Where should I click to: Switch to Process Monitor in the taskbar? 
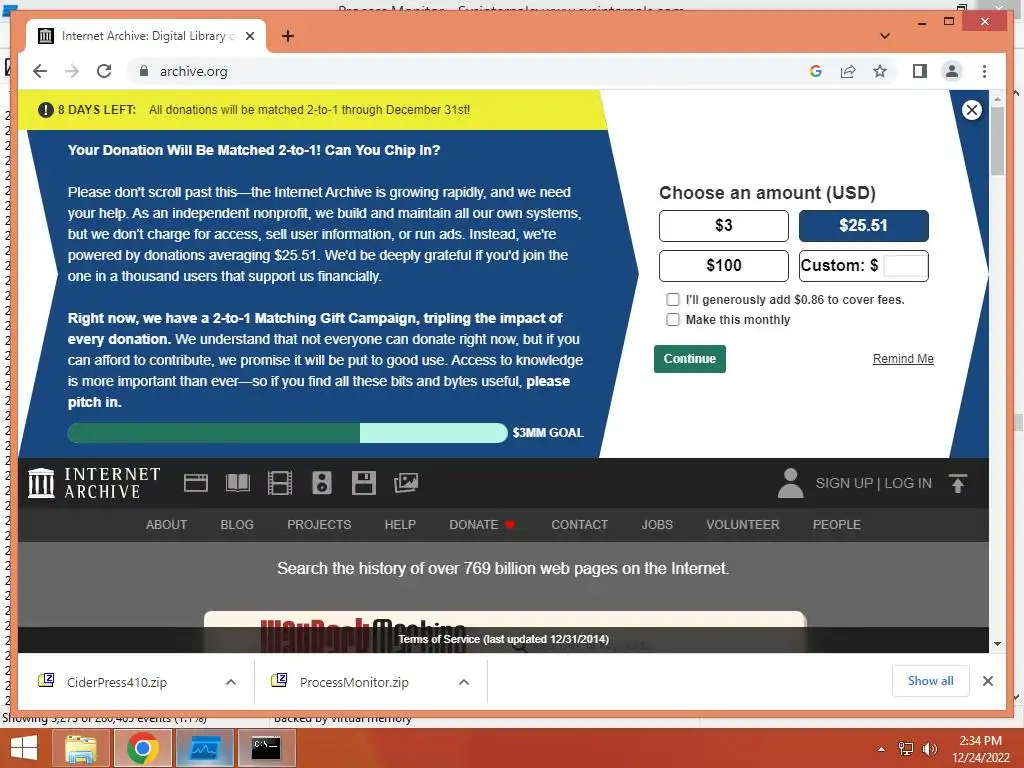point(204,748)
